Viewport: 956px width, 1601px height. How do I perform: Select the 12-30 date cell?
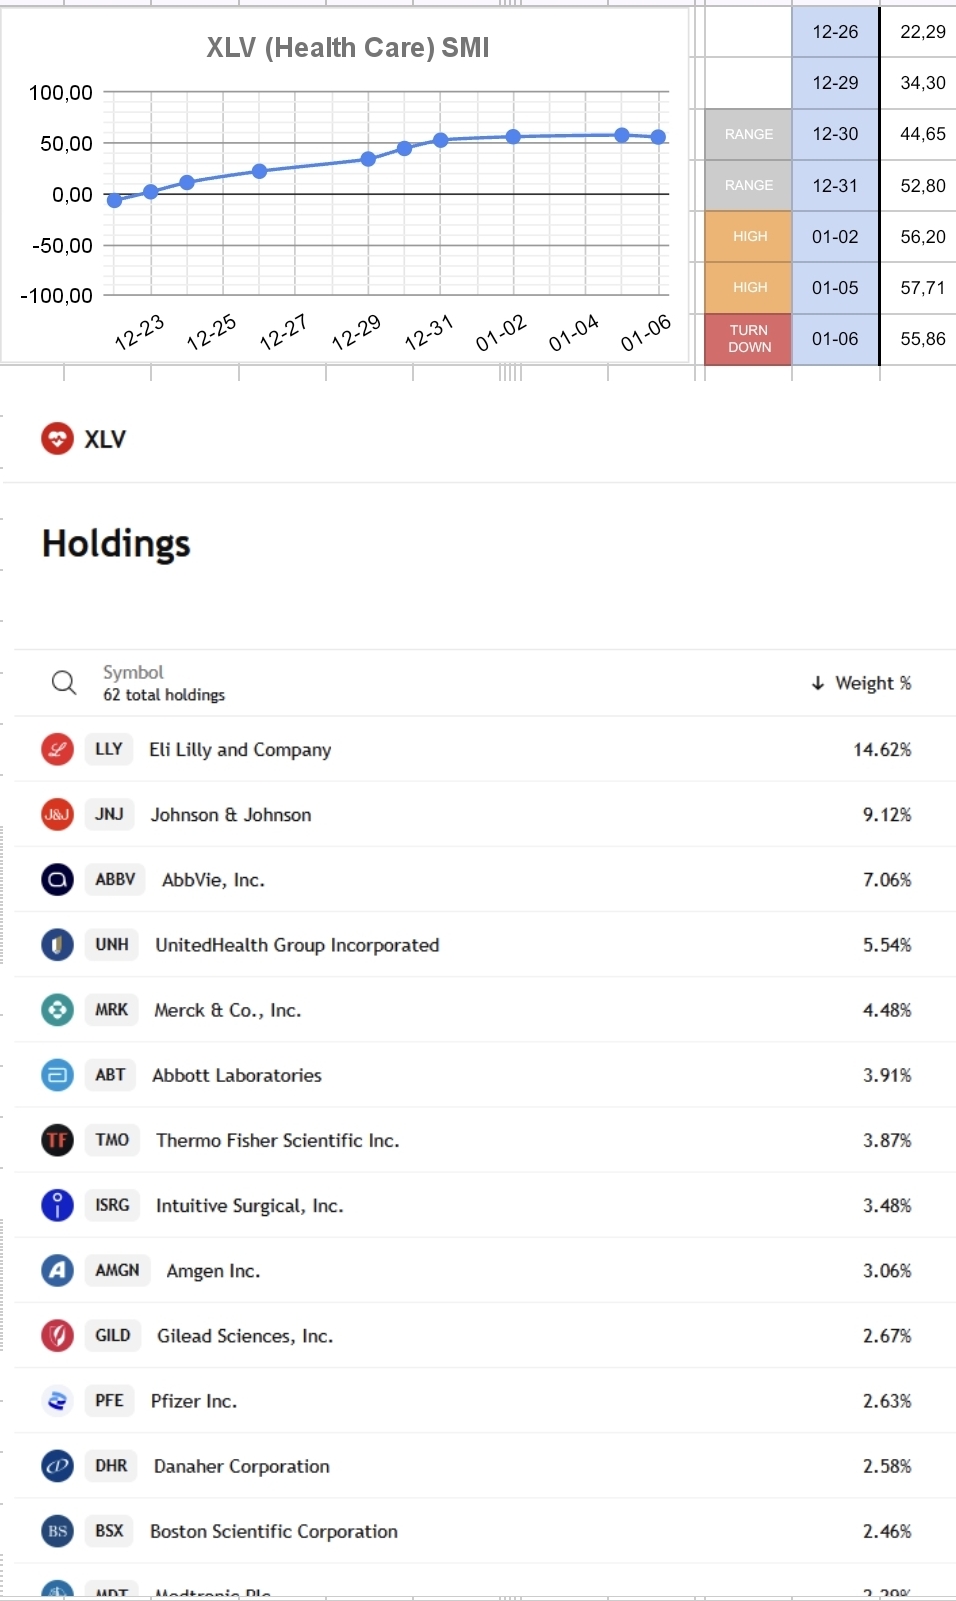point(835,134)
